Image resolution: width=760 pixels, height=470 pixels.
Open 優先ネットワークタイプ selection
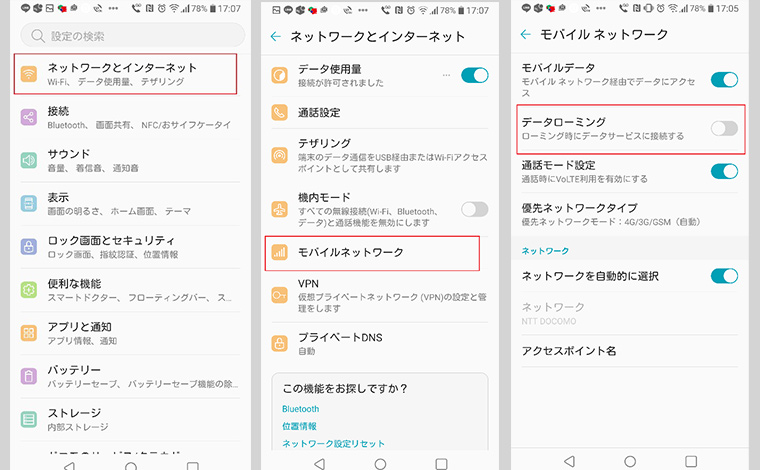click(x=630, y=214)
